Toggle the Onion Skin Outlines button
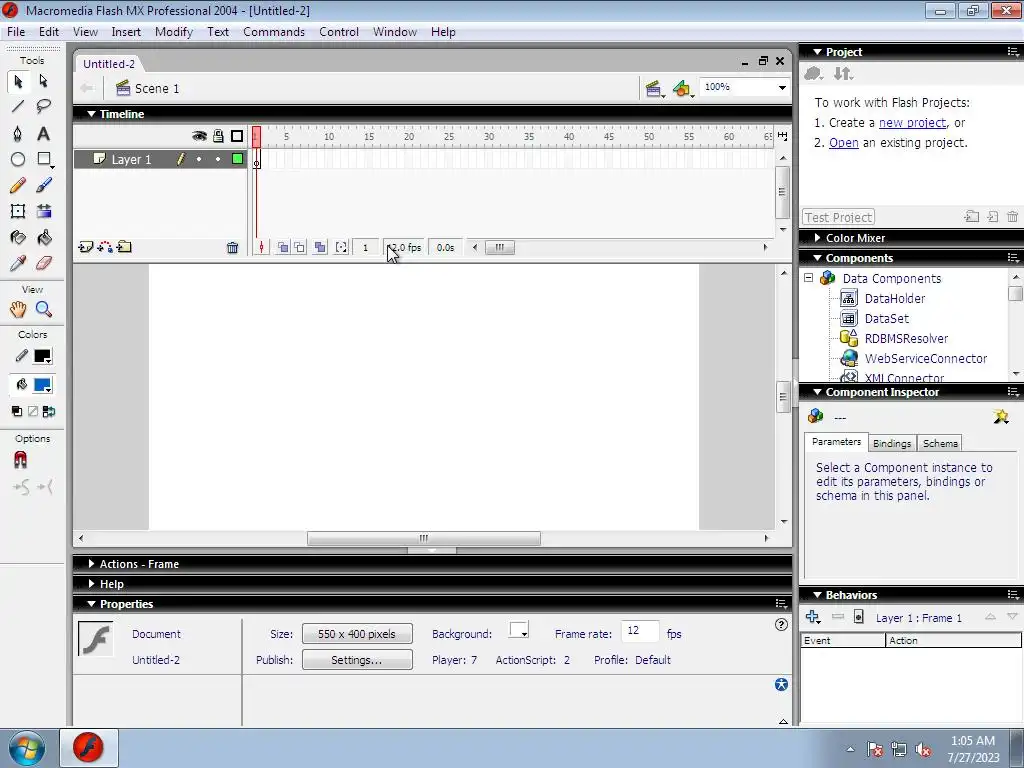The height and width of the screenshot is (768, 1024). pos(300,248)
